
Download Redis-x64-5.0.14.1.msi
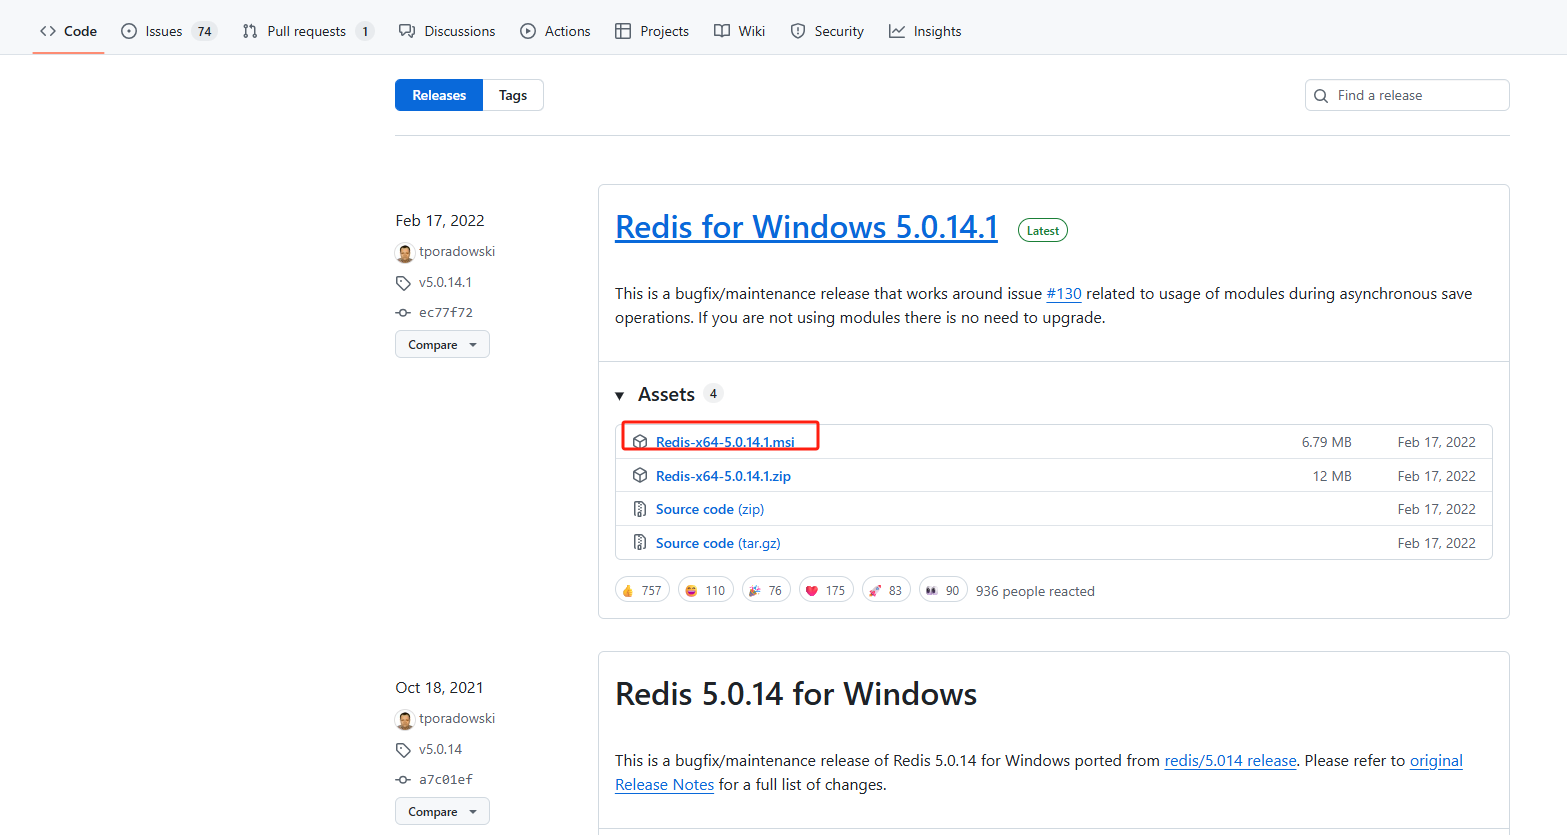pos(725,442)
